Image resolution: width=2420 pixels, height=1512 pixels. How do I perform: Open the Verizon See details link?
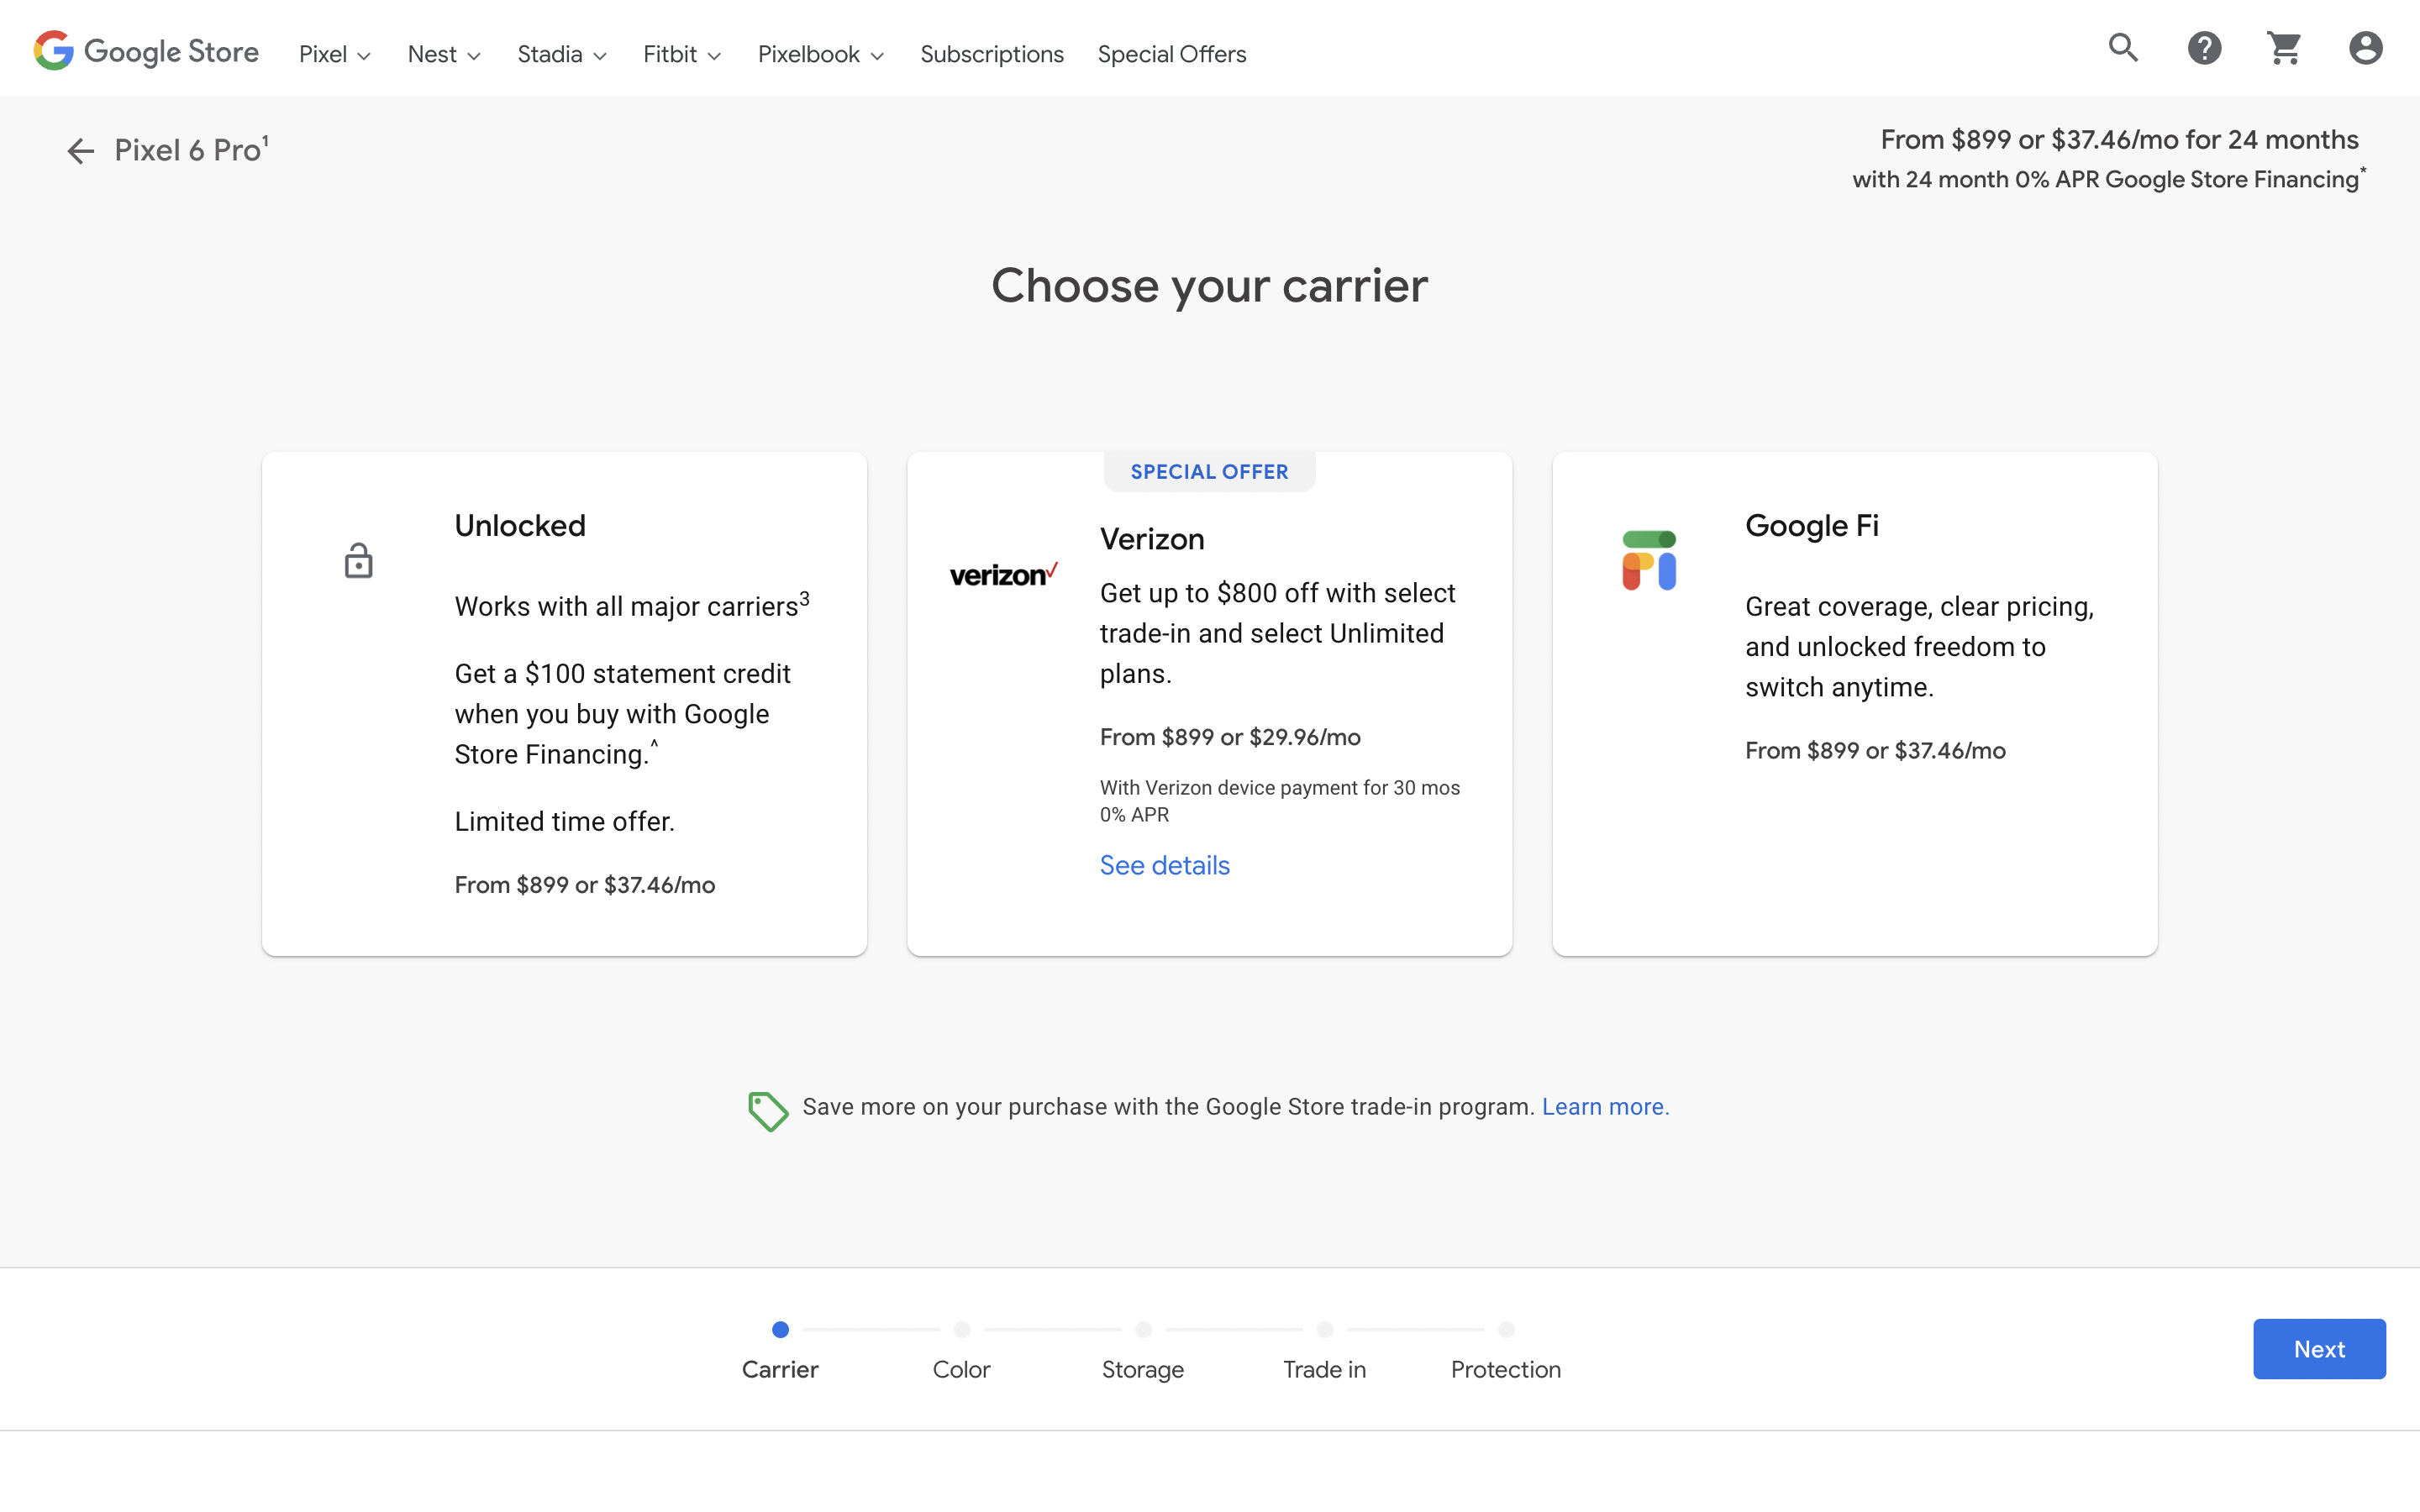pos(1164,865)
